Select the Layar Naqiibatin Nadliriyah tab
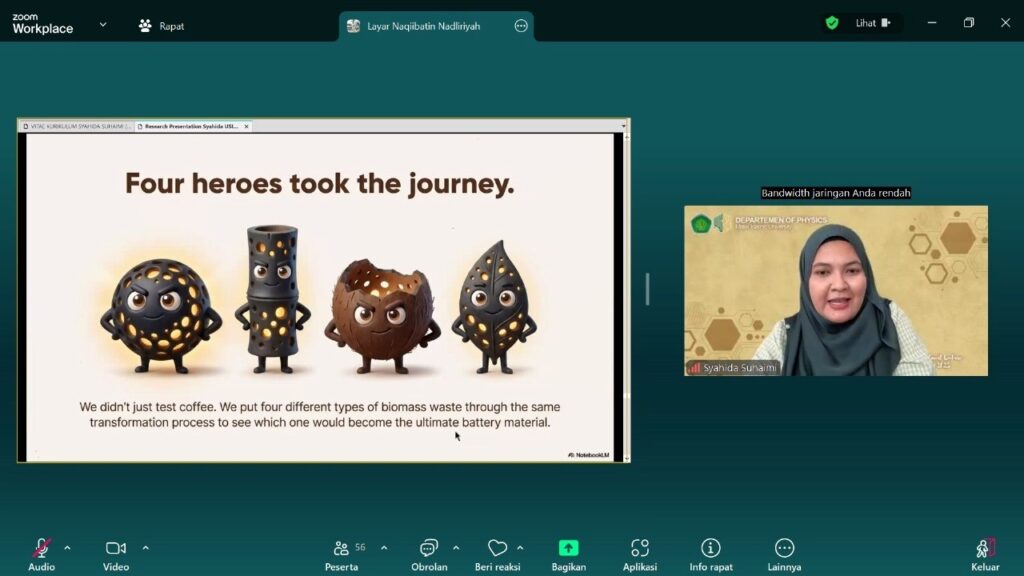The width and height of the screenshot is (1024, 576). pos(423,26)
